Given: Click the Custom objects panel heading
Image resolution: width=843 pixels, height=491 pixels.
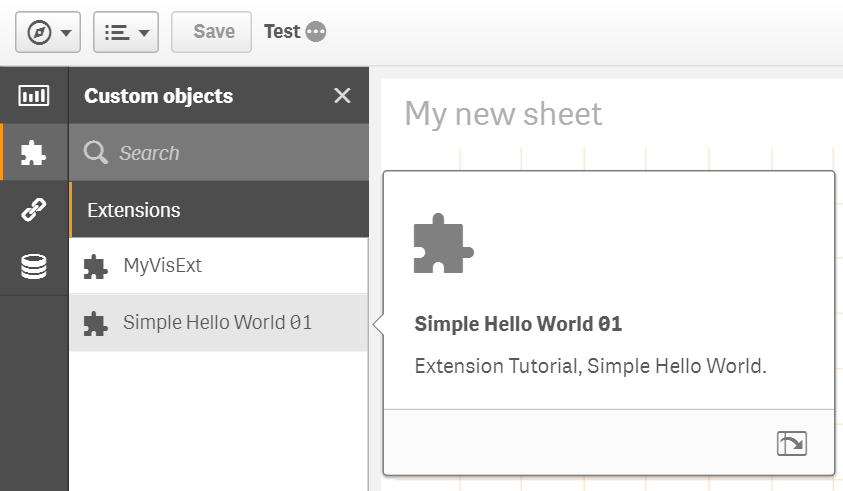Looking at the screenshot, I should [158, 96].
